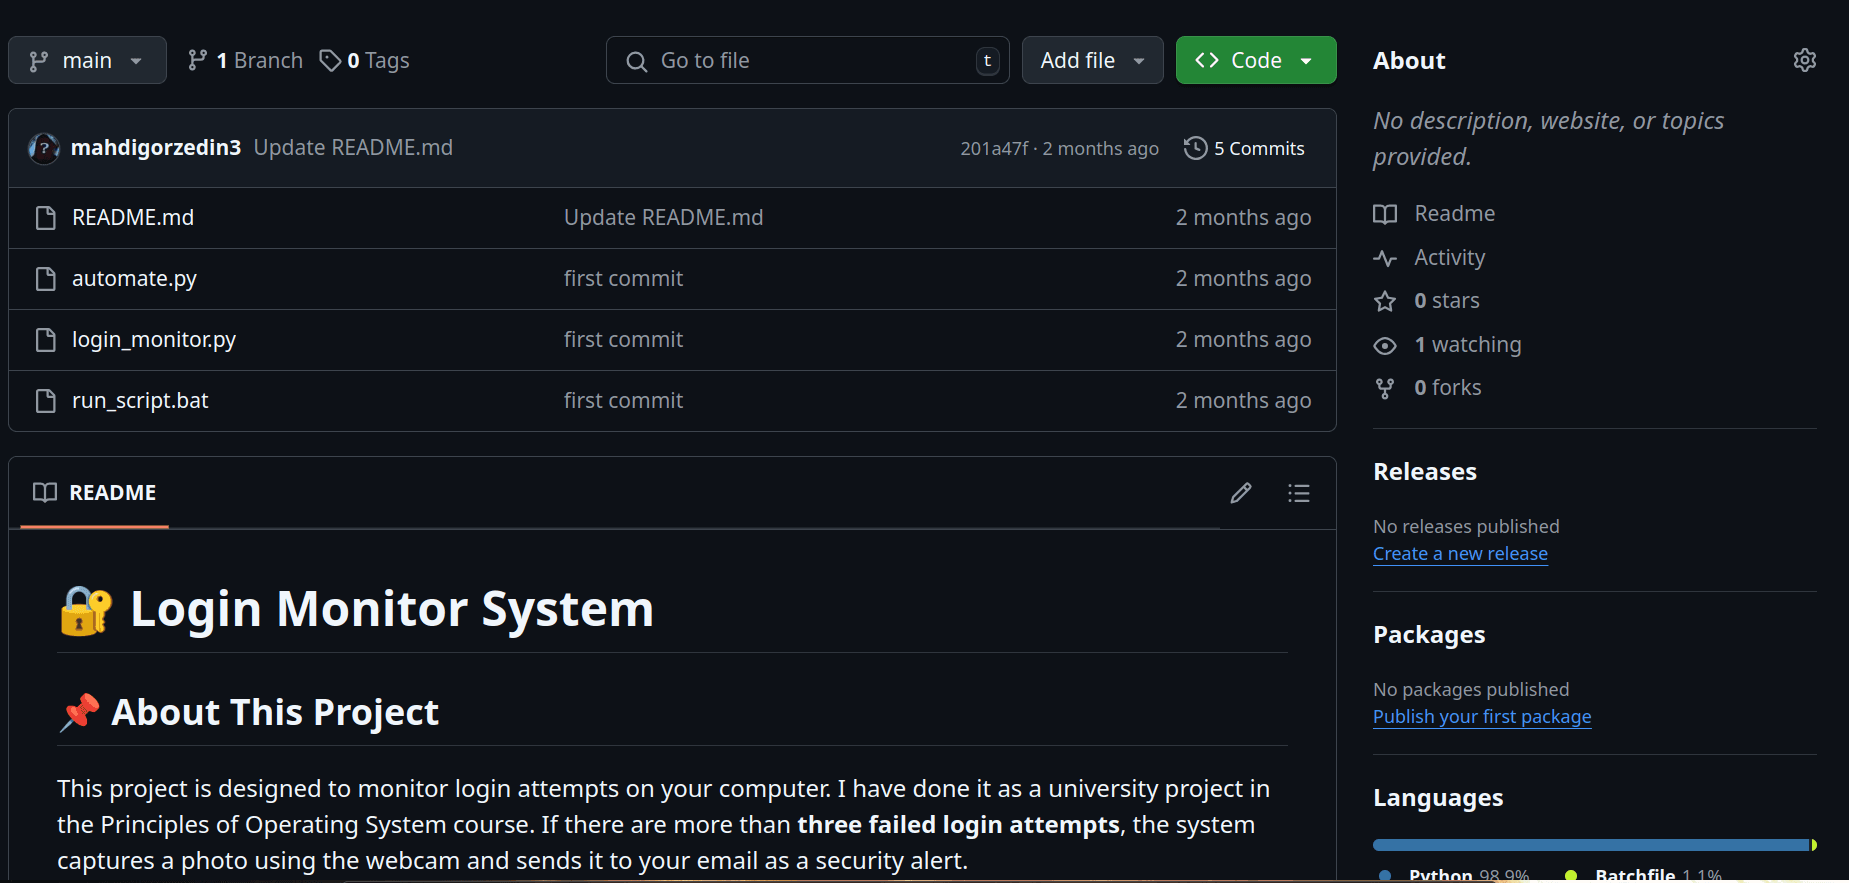Open the Readme link in About
1849x883 pixels.
click(x=1454, y=213)
